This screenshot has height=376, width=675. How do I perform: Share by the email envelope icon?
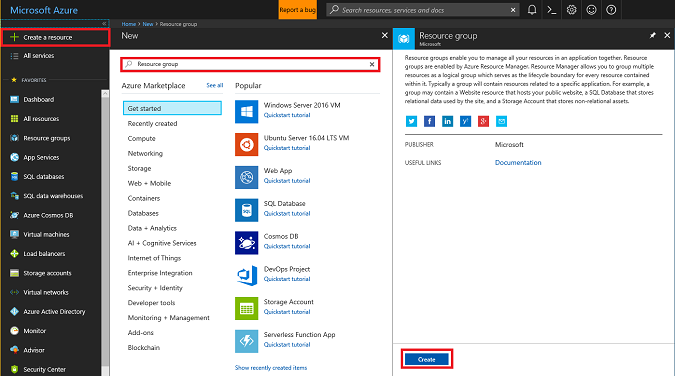(501, 121)
